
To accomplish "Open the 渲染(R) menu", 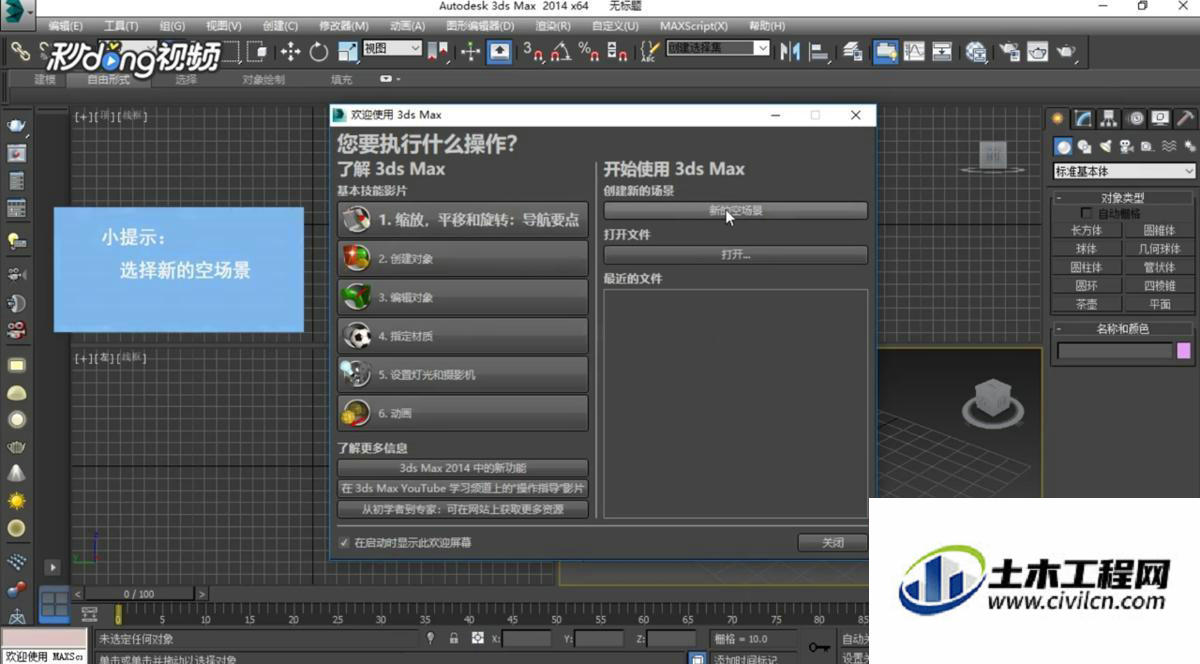I will (552, 26).
